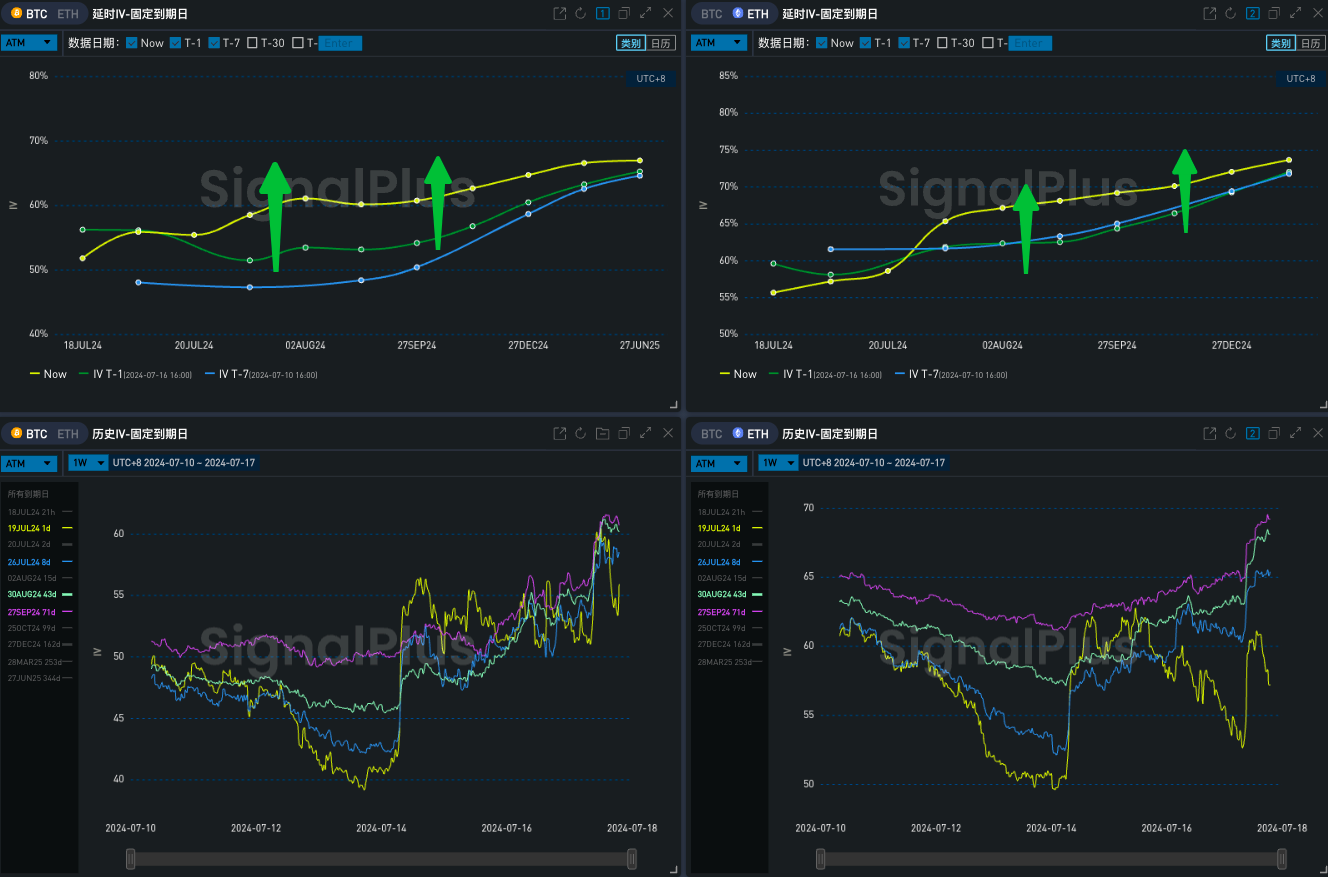The width and height of the screenshot is (1328, 877).
Task: Click the numbered '2' link icon in ETH term structure panel
Action: 1253,14
